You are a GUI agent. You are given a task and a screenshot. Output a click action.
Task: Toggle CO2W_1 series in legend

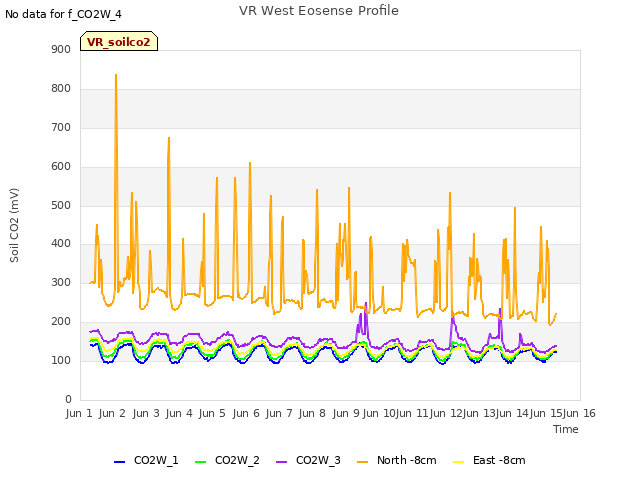coord(146,460)
